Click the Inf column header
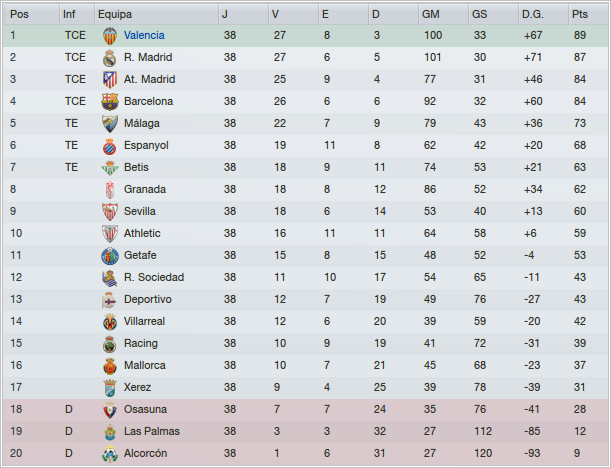The image size is (611, 468). point(68,14)
